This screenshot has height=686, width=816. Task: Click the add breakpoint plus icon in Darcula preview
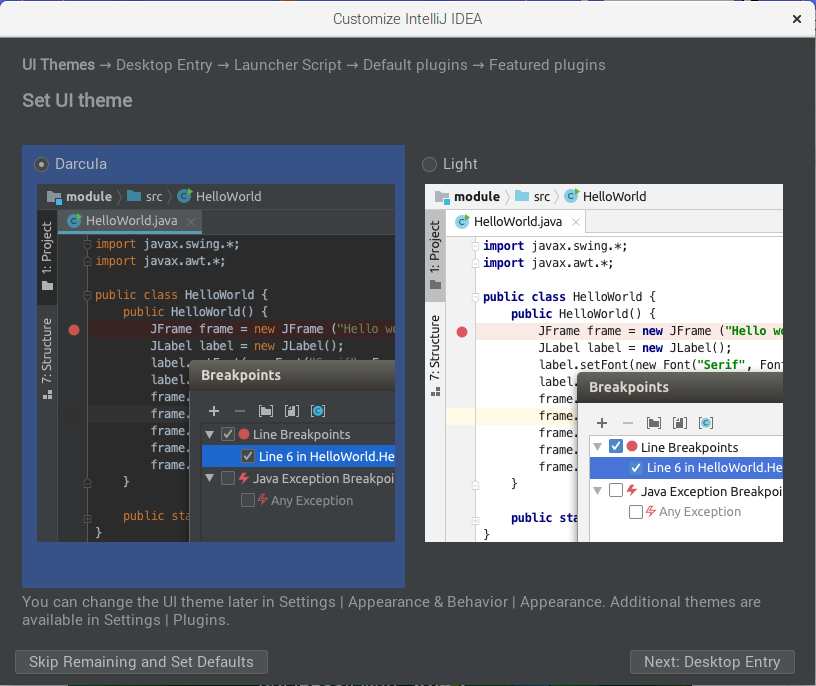coord(213,411)
